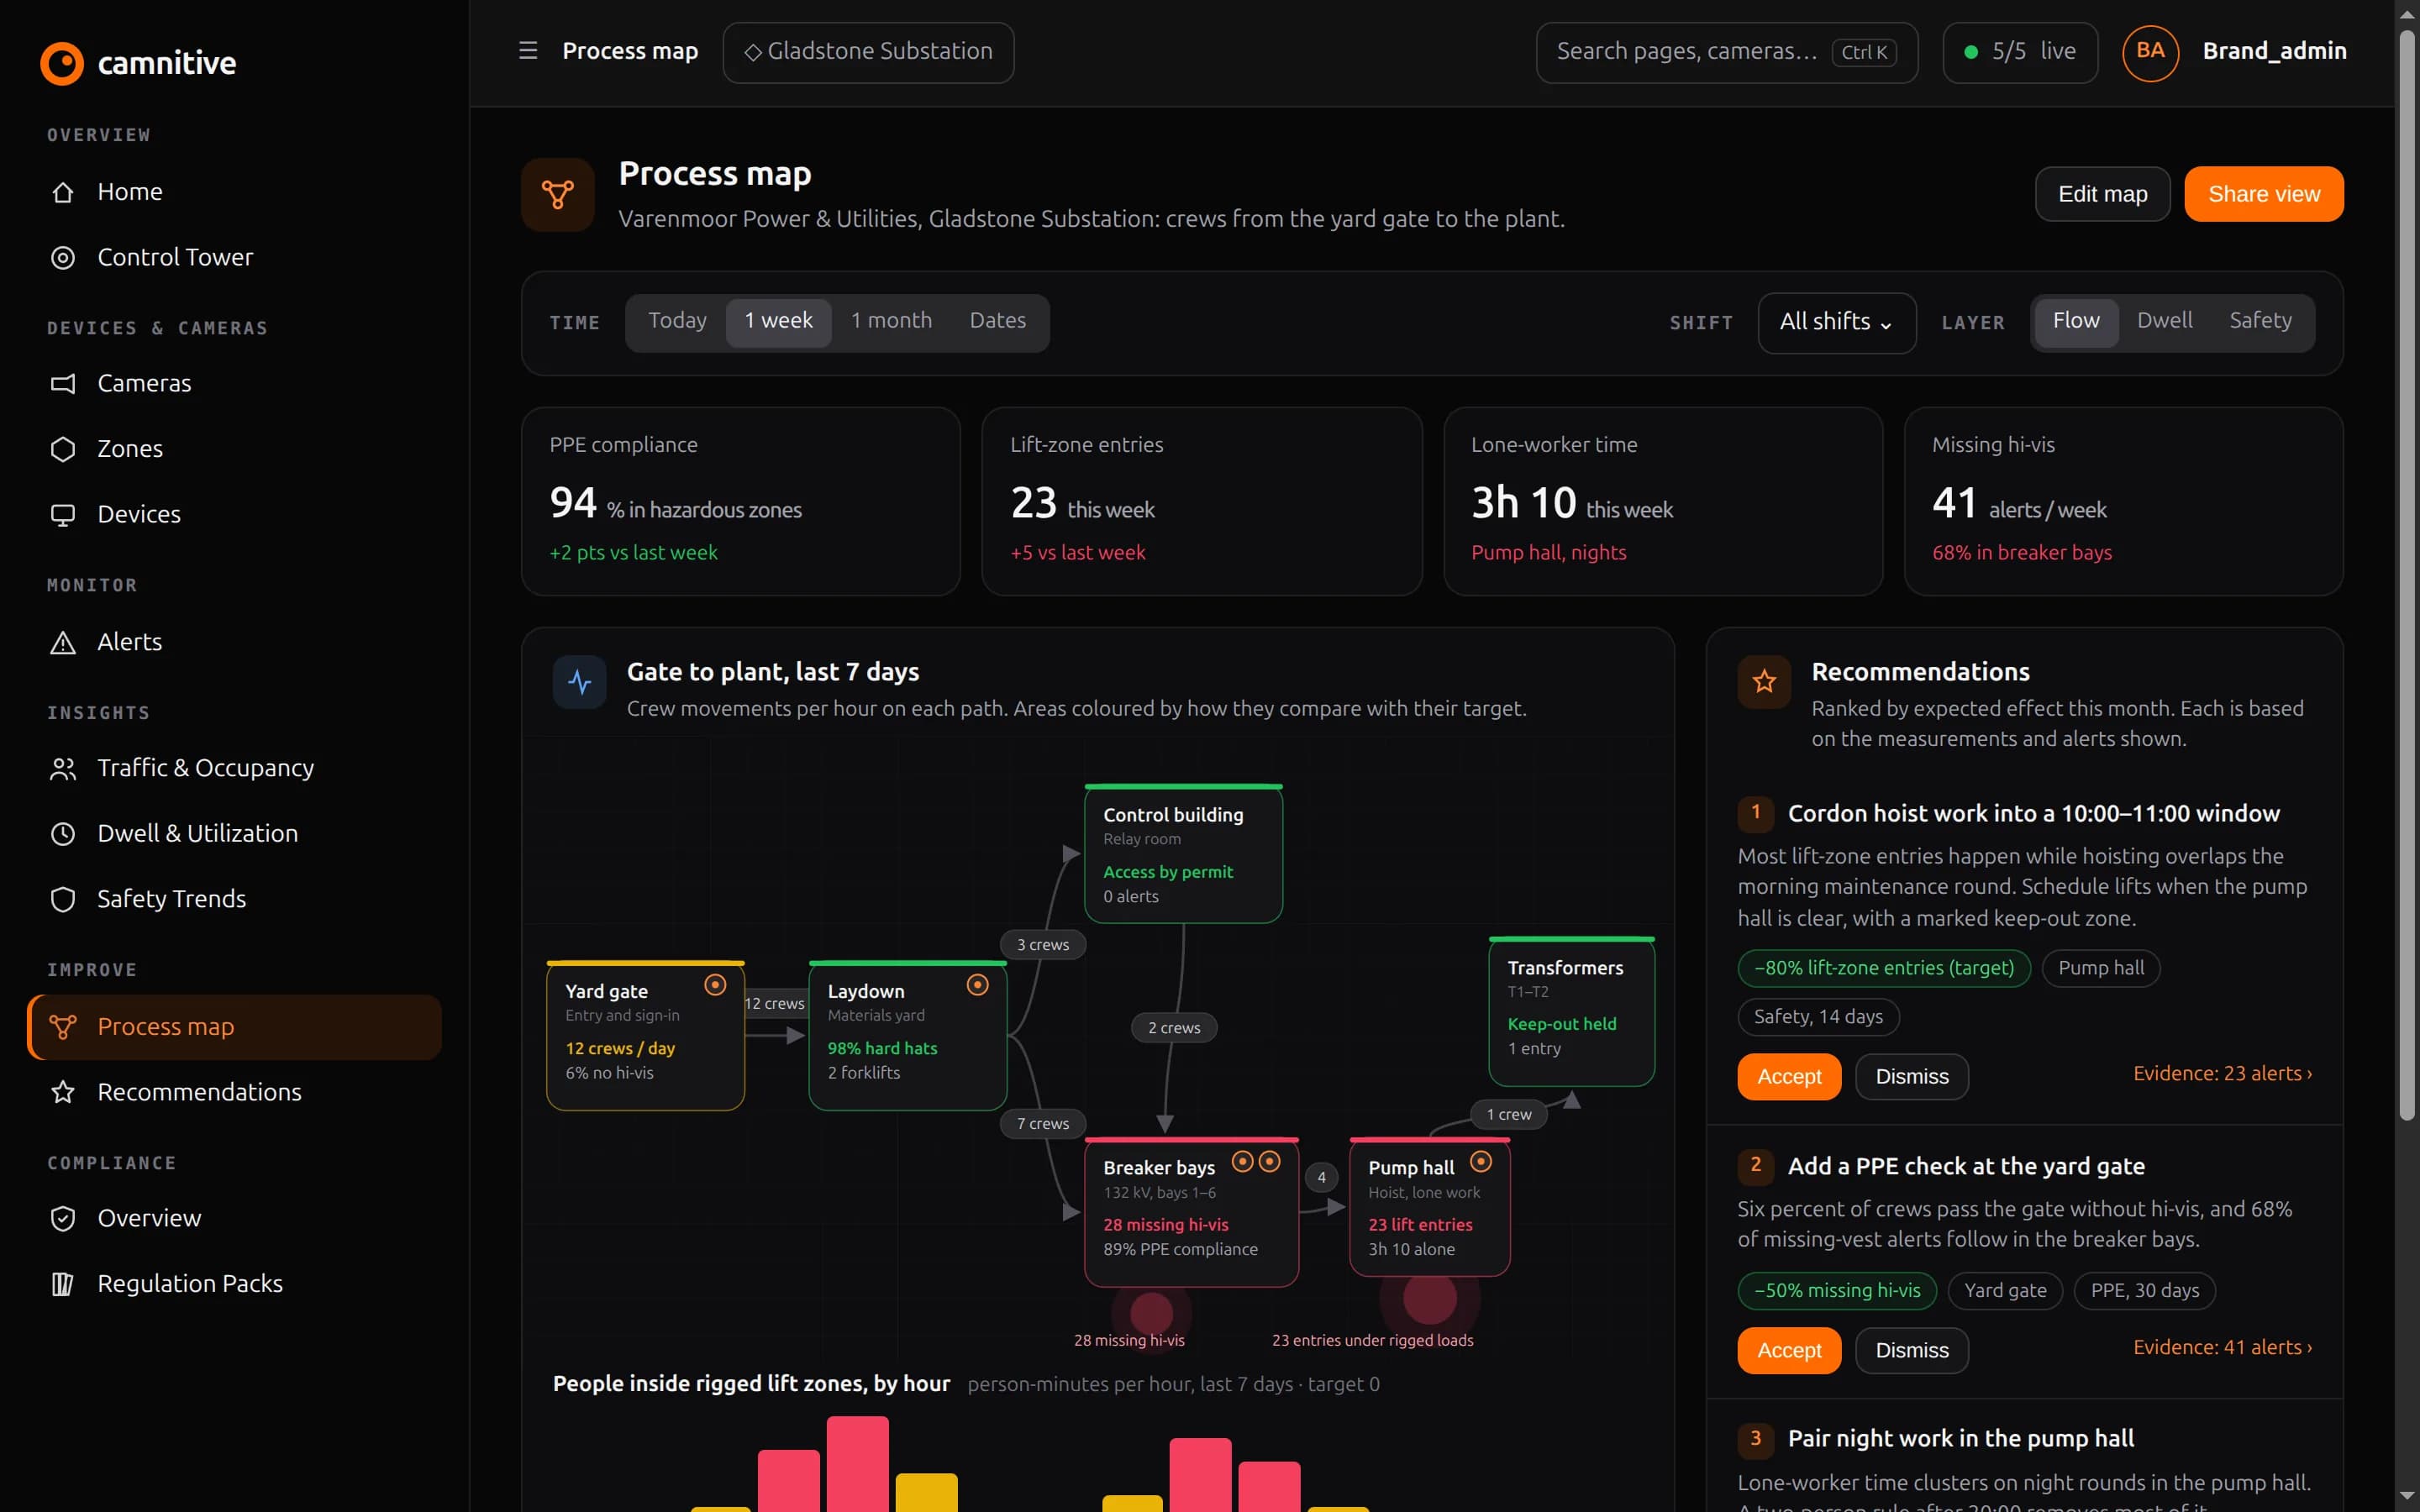Image resolution: width=2420 pixels, height=1512 pixels.
Task: Navigate to Zones
Action: click(x=234, y=449)
